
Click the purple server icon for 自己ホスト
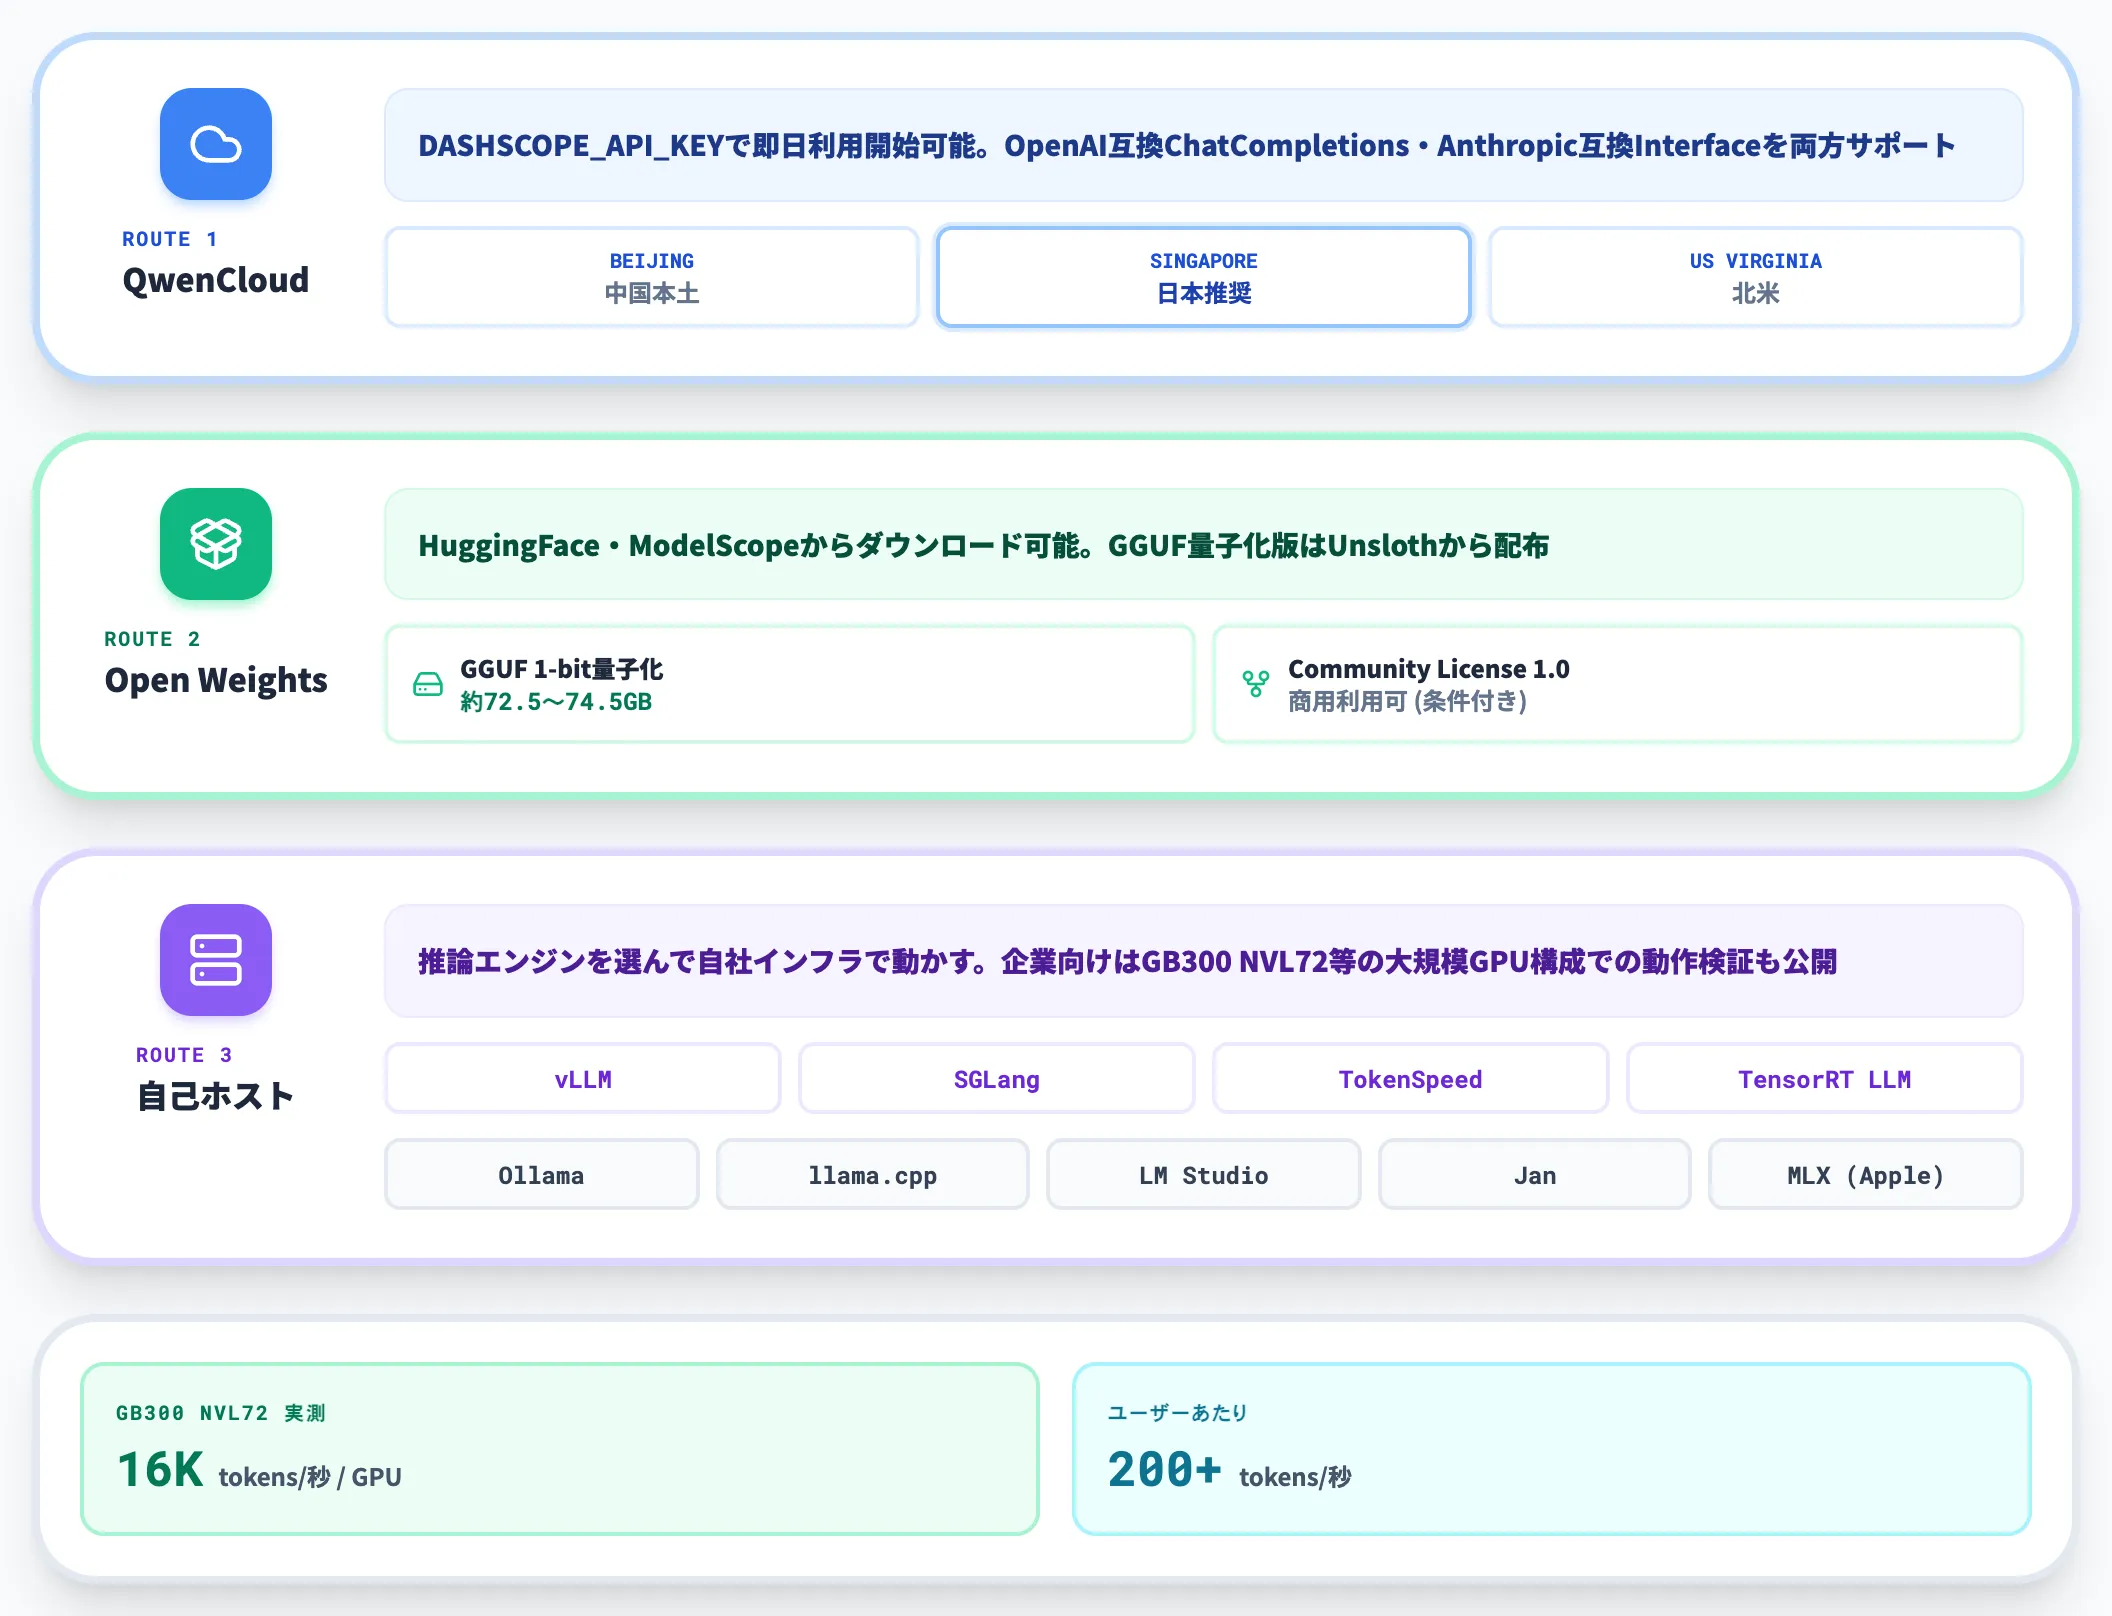click(216, 960)
